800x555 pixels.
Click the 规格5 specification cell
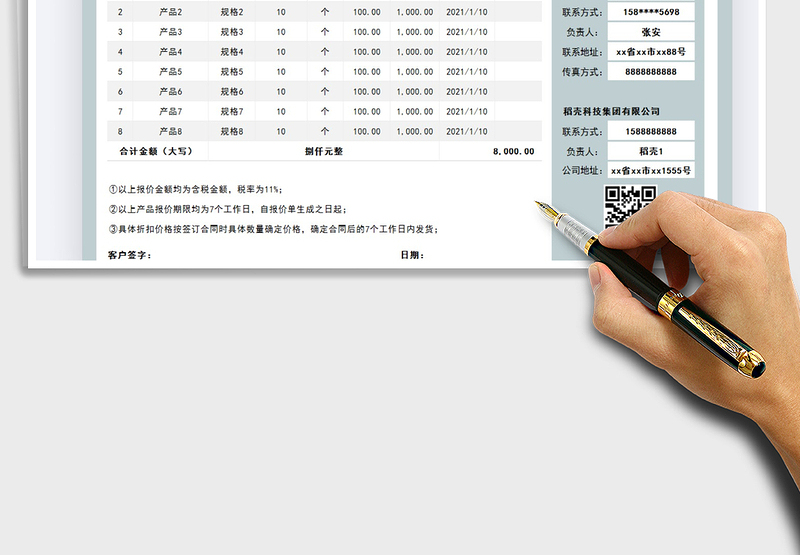pyautogui.click(x=232, y=71)
